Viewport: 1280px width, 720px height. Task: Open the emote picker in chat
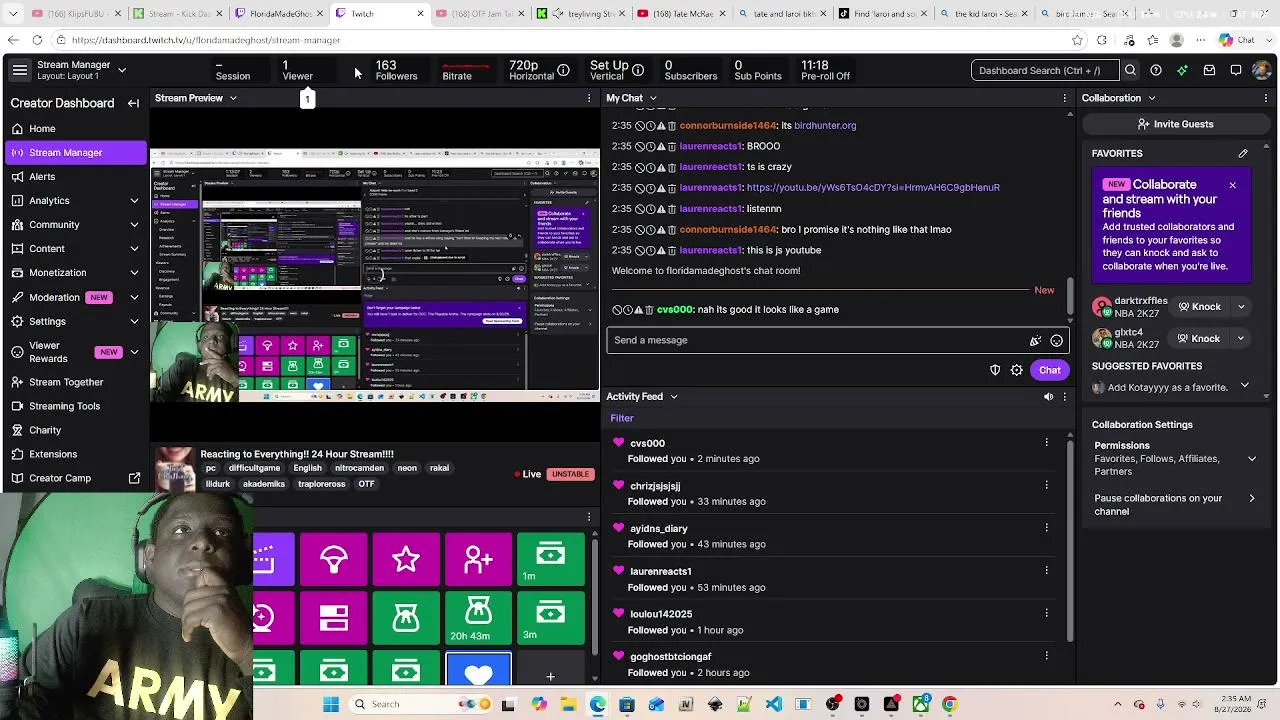(x=1056, y=340)
